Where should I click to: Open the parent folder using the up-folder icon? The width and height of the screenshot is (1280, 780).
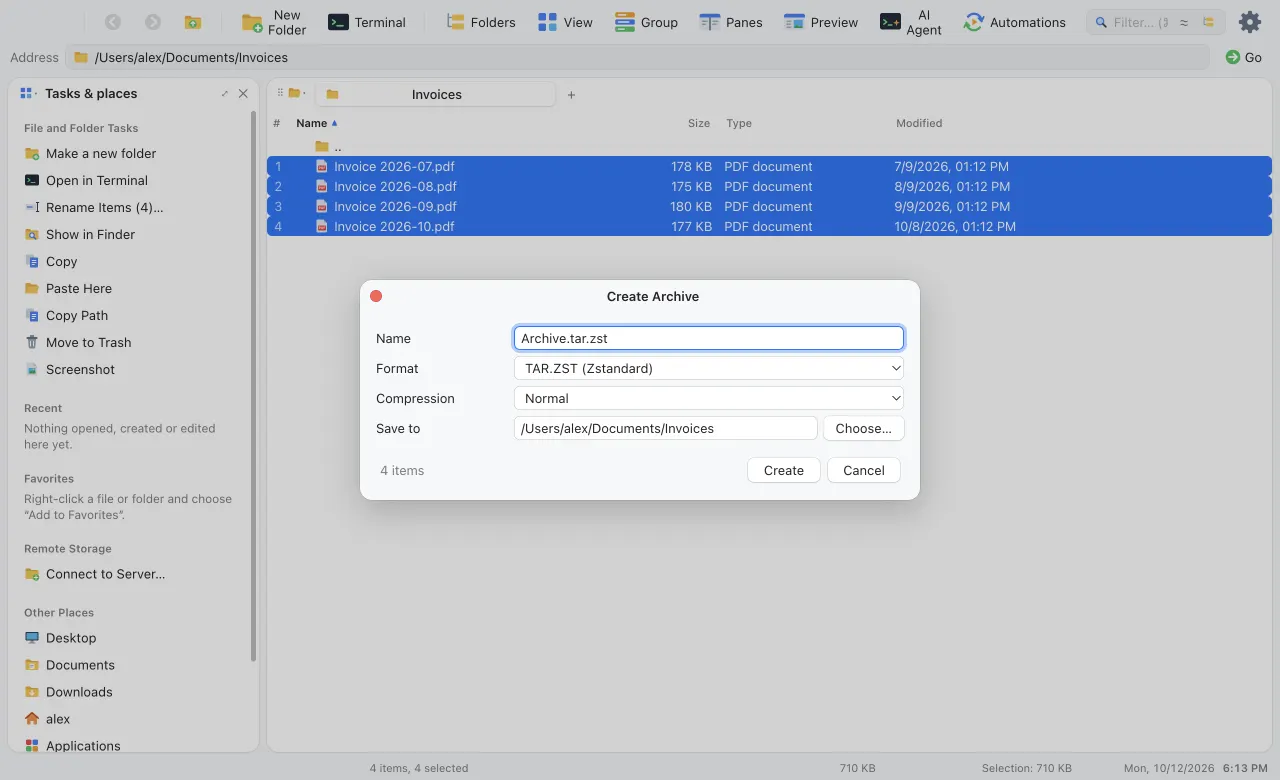[193, 22]
